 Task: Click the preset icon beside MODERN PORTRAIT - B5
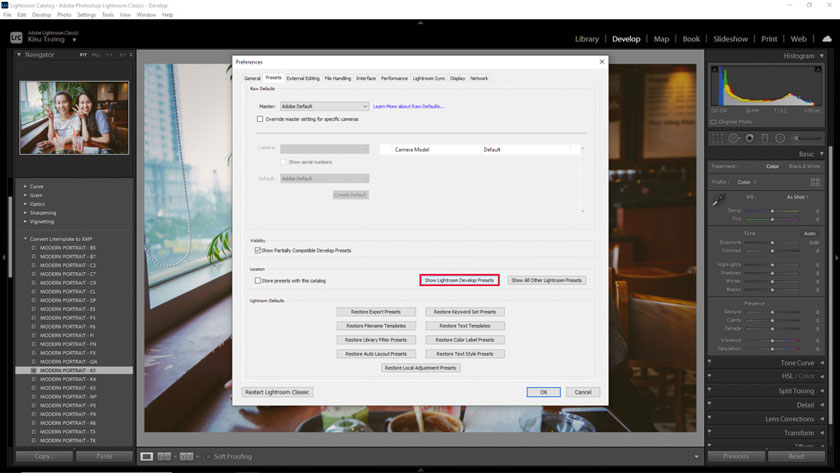click(34, 248)
